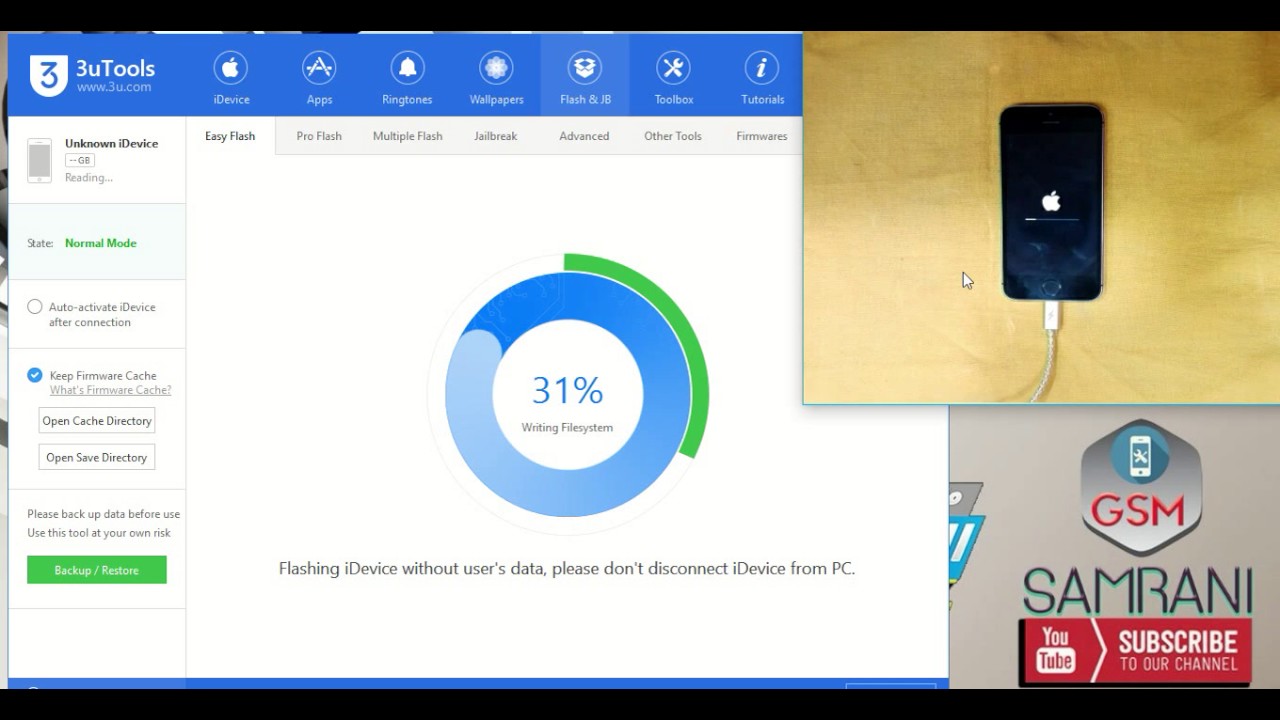Click the device Reading... status text
The image size is (1280, 720).
point(89,177)
